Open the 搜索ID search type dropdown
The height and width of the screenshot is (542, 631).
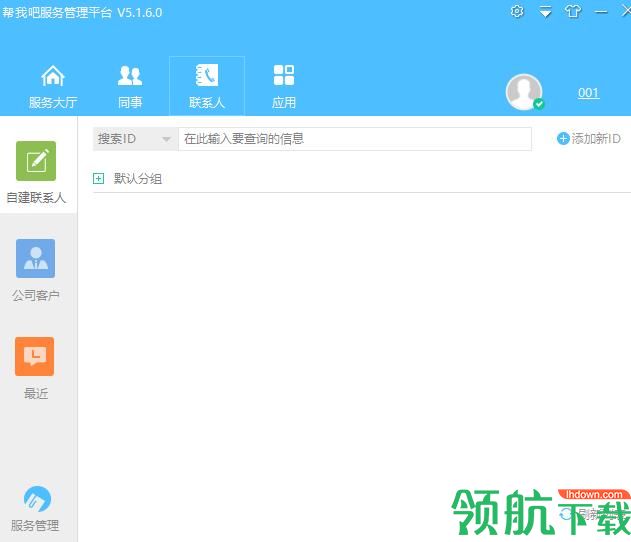pos(136,139)
